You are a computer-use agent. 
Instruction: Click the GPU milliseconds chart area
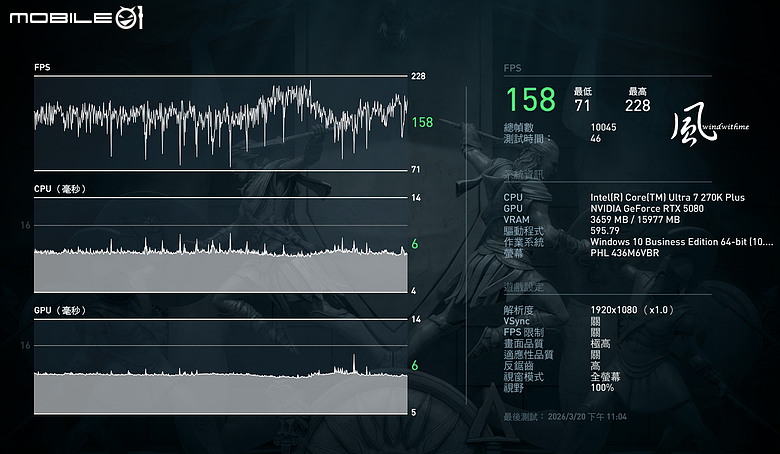(x=221, y=366)
